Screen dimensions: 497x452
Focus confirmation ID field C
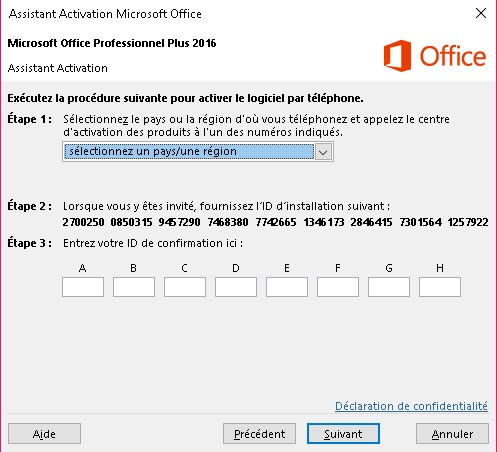(x=185, y=287)
